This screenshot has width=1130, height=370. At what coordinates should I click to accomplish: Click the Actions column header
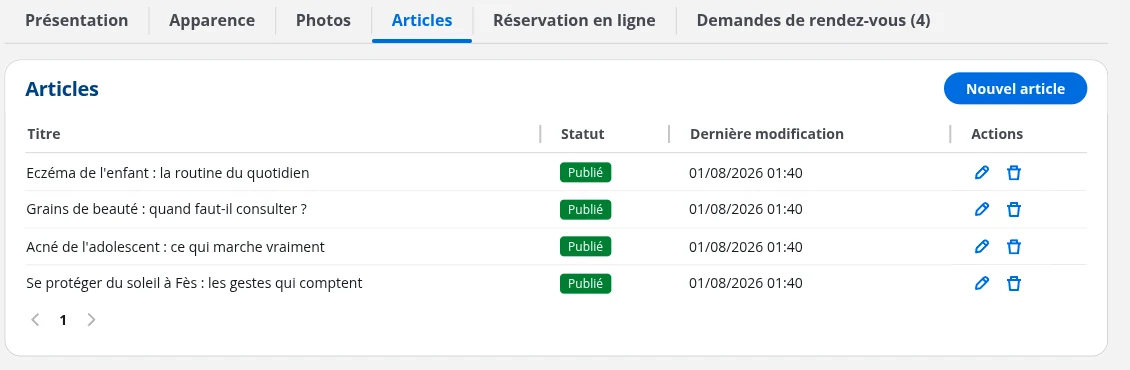997,133
